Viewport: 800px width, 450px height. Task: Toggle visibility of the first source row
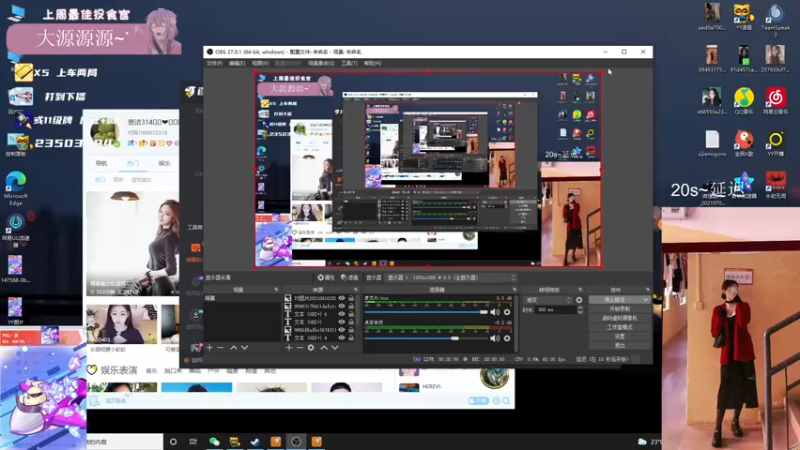tap(342, 298)
